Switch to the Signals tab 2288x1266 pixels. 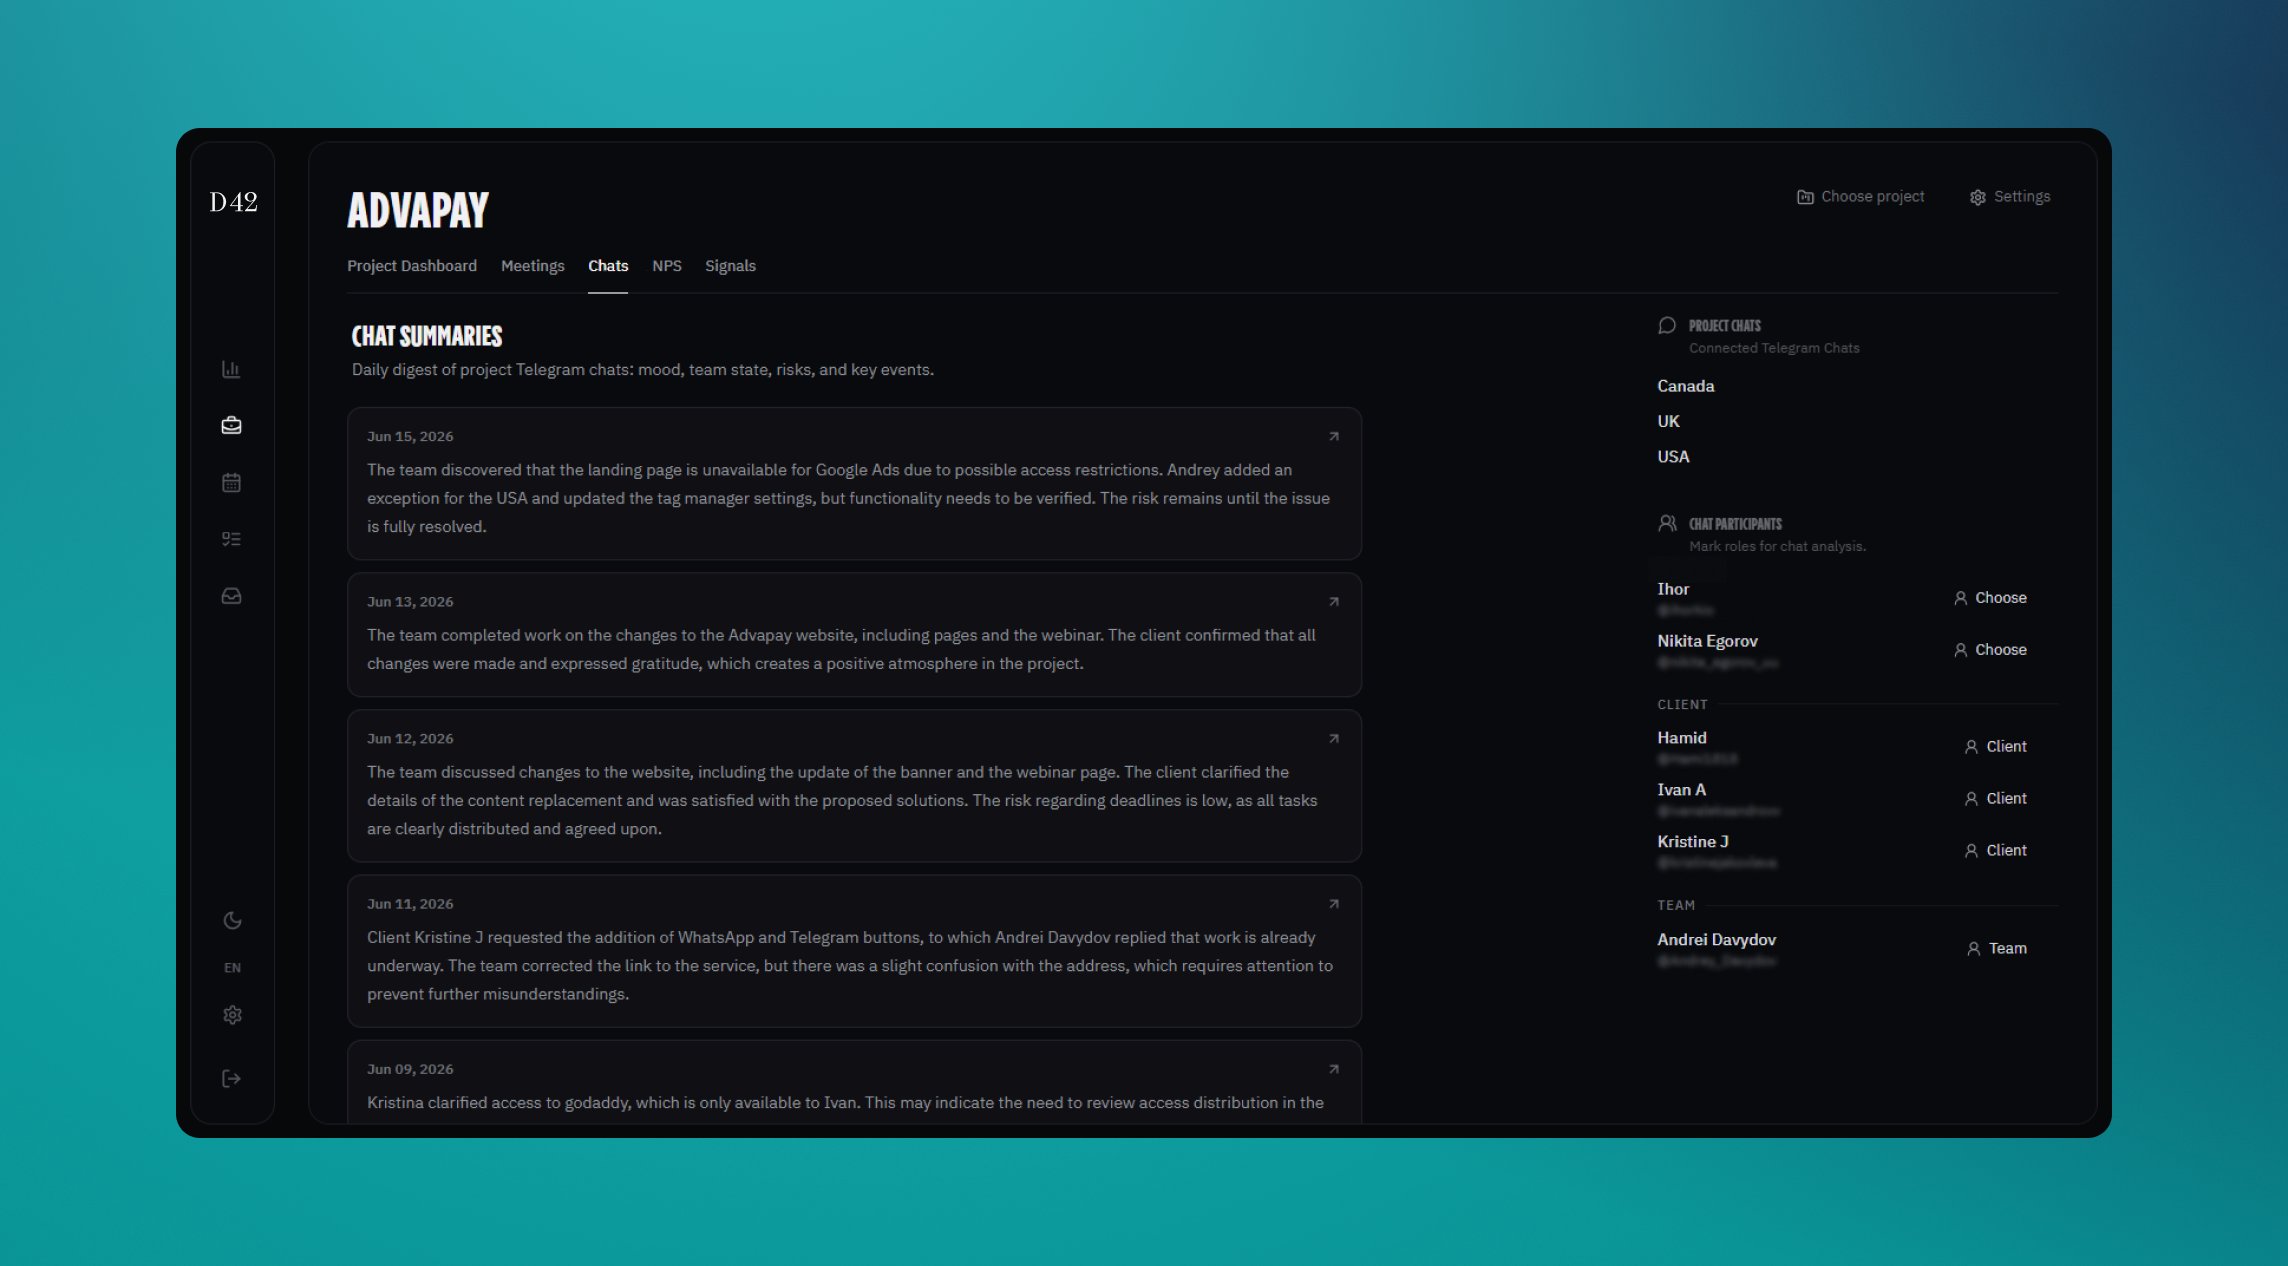tap(730, 266)
